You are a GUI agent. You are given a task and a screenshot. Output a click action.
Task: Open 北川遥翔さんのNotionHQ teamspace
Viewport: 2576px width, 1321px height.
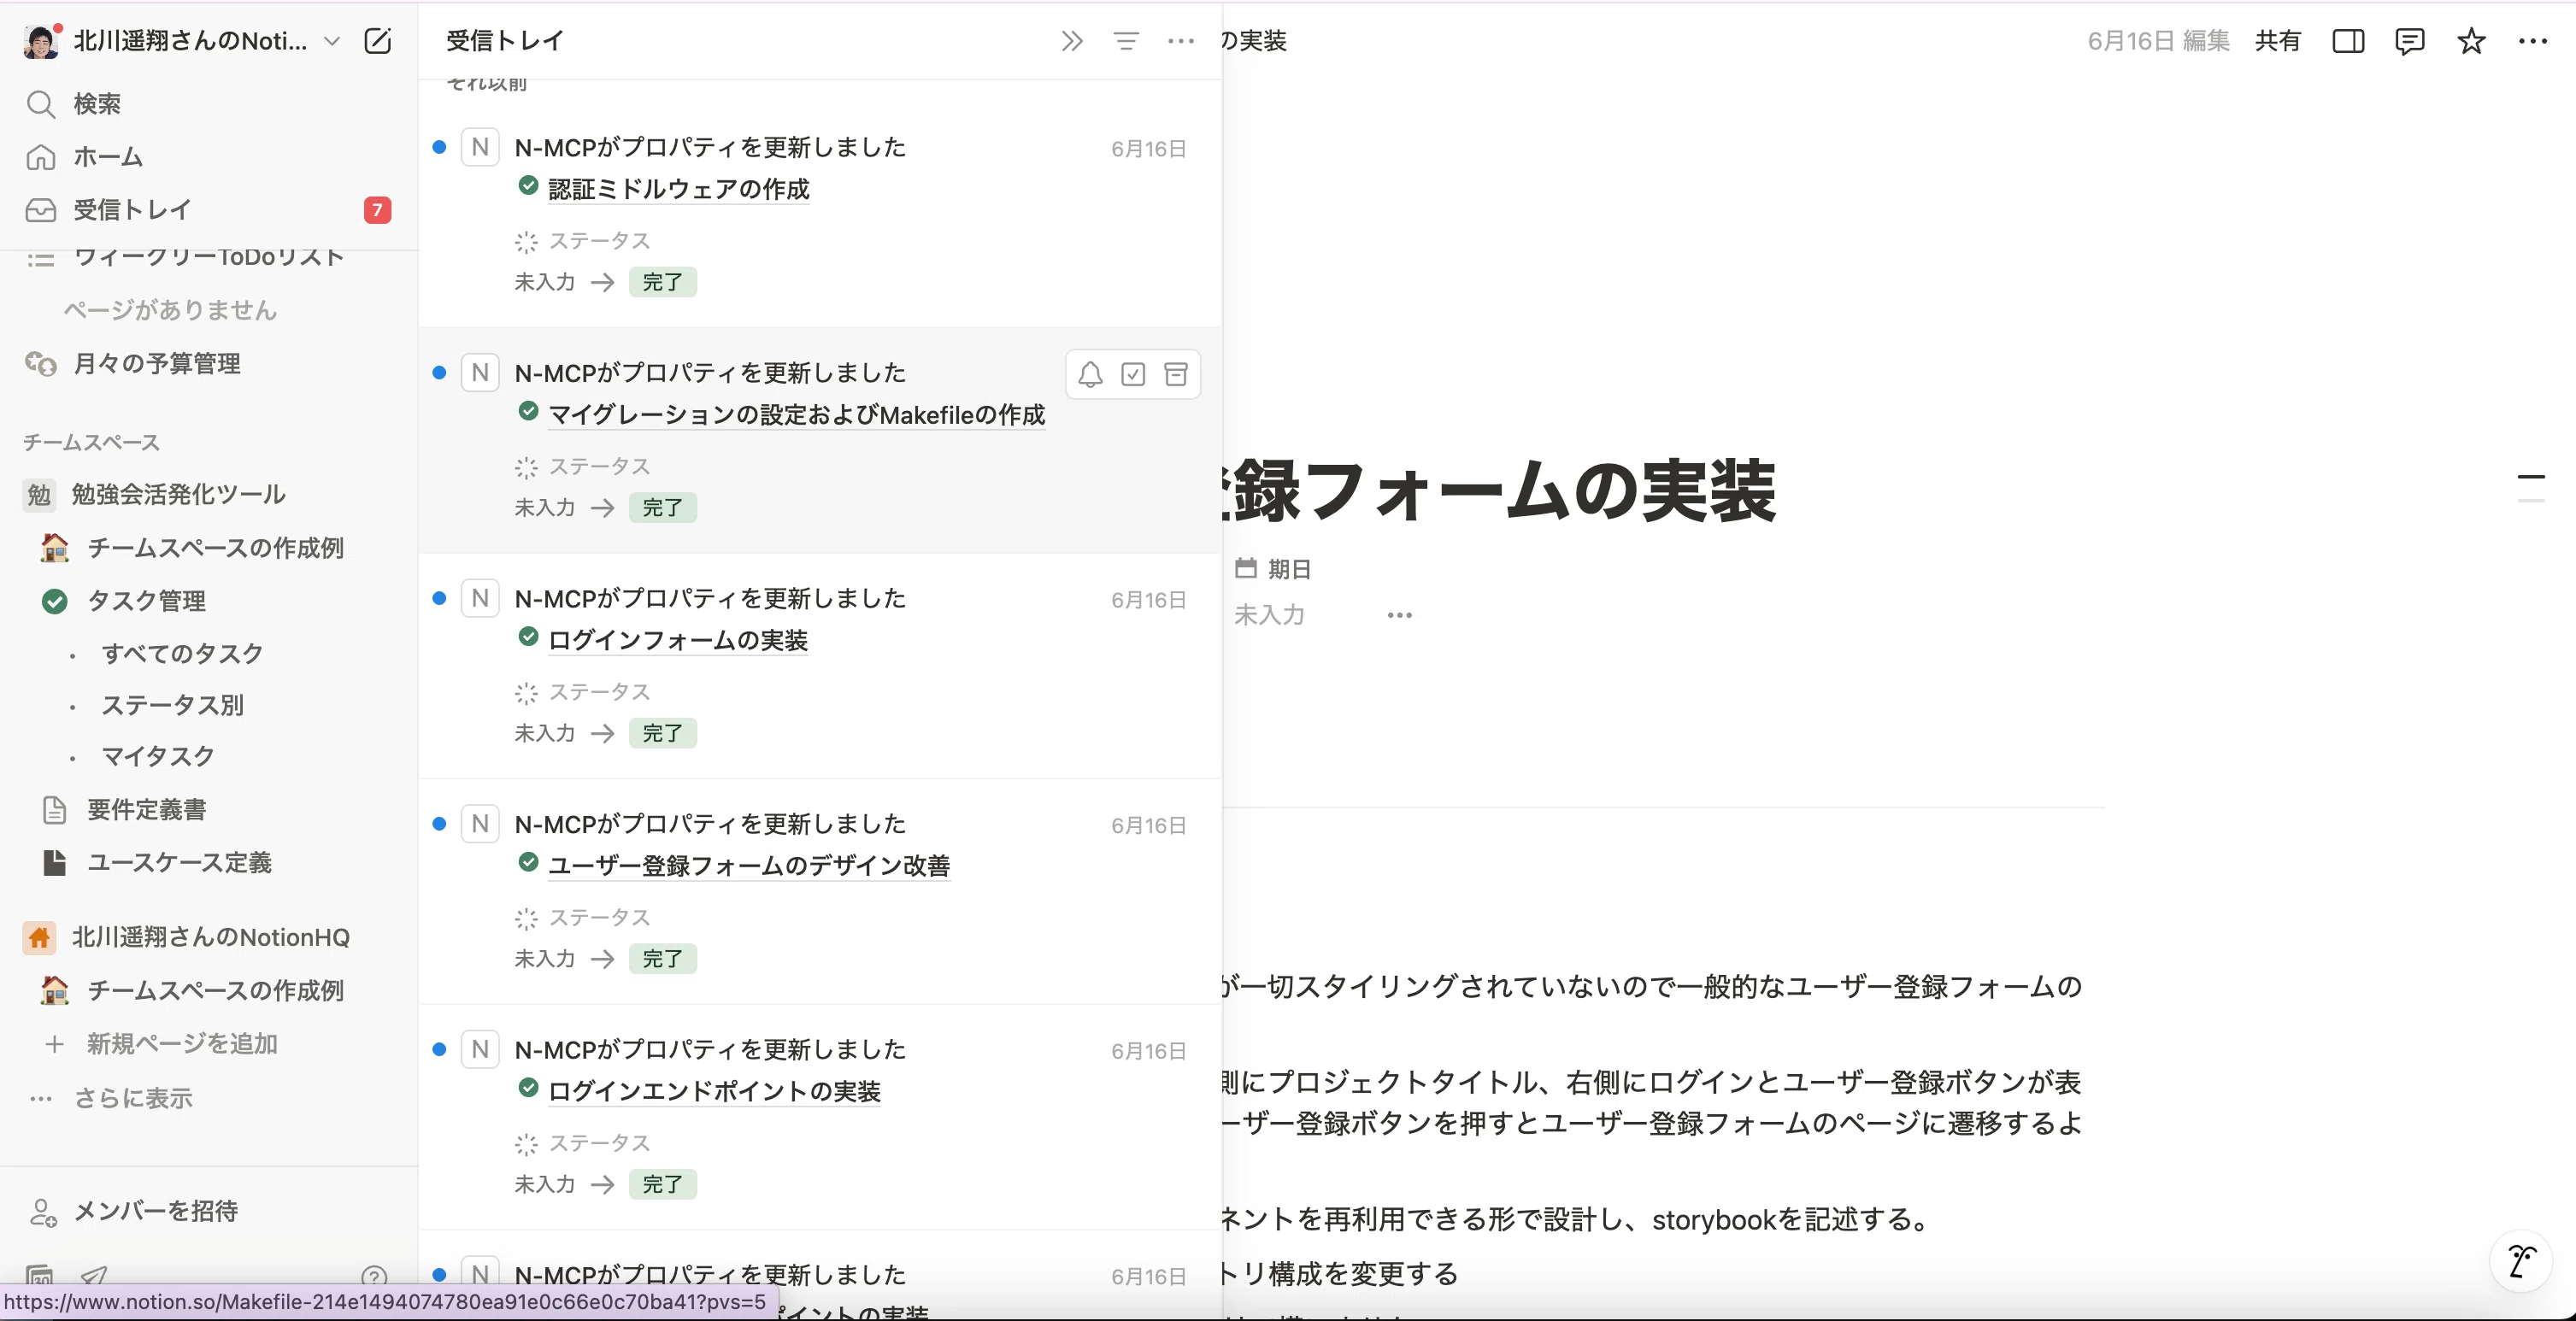(209, 937)
